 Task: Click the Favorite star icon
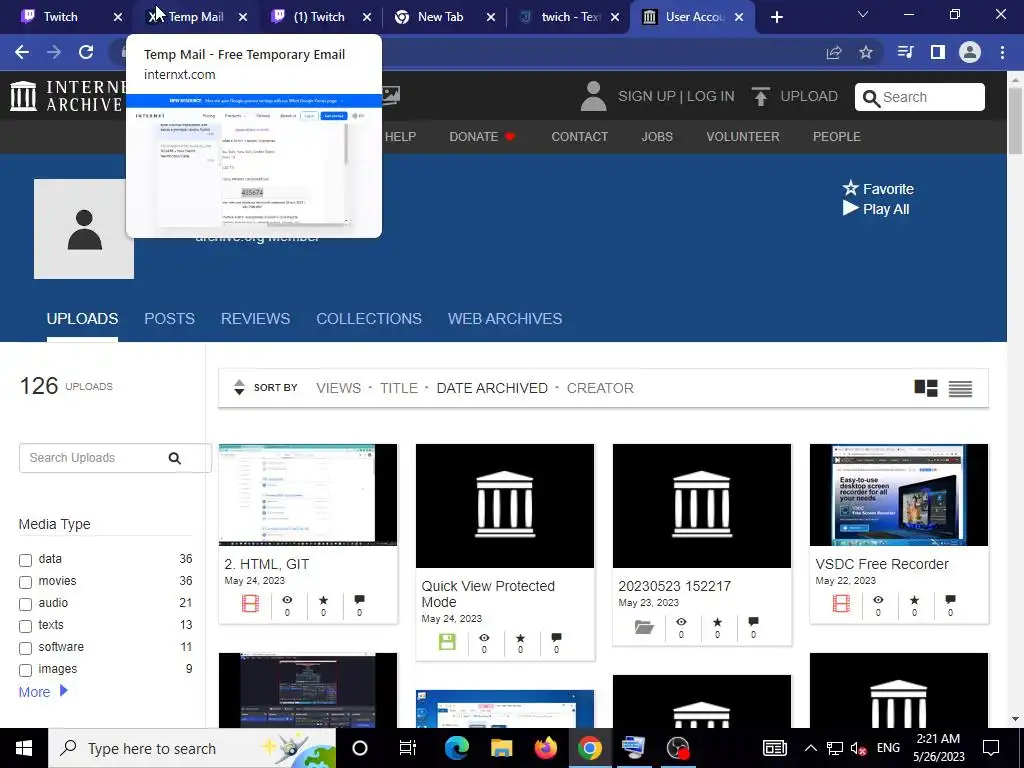click(x=850, y=188)
